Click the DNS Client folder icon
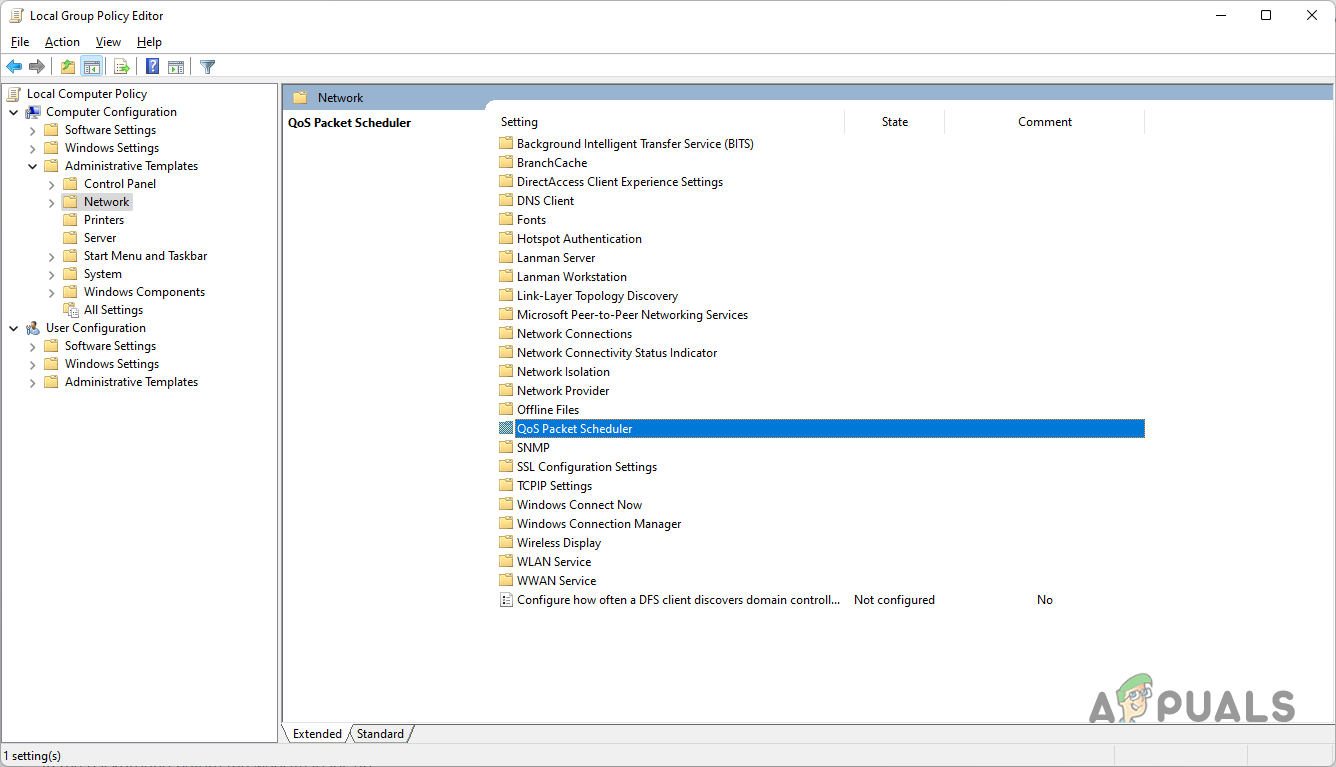 (x=506, y=201)
